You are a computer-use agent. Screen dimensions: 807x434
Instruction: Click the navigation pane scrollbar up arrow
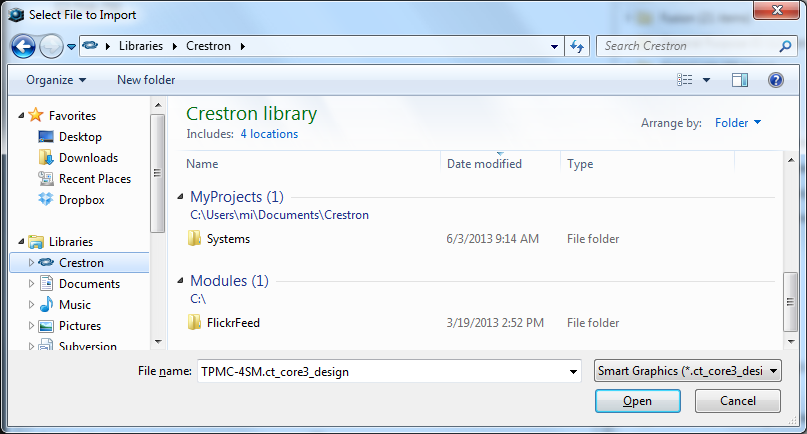pos(158,105)
